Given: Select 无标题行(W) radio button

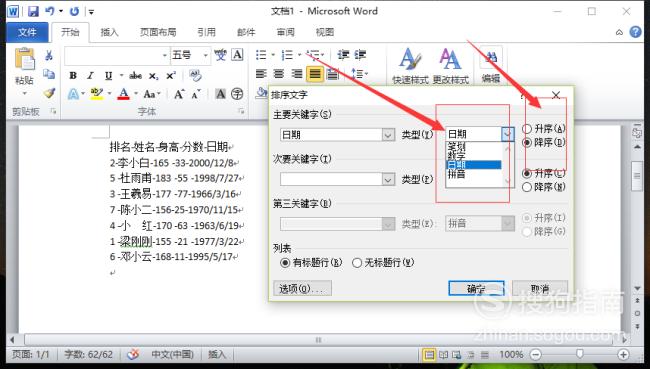Looking at the screenshot, I should 357,262.
